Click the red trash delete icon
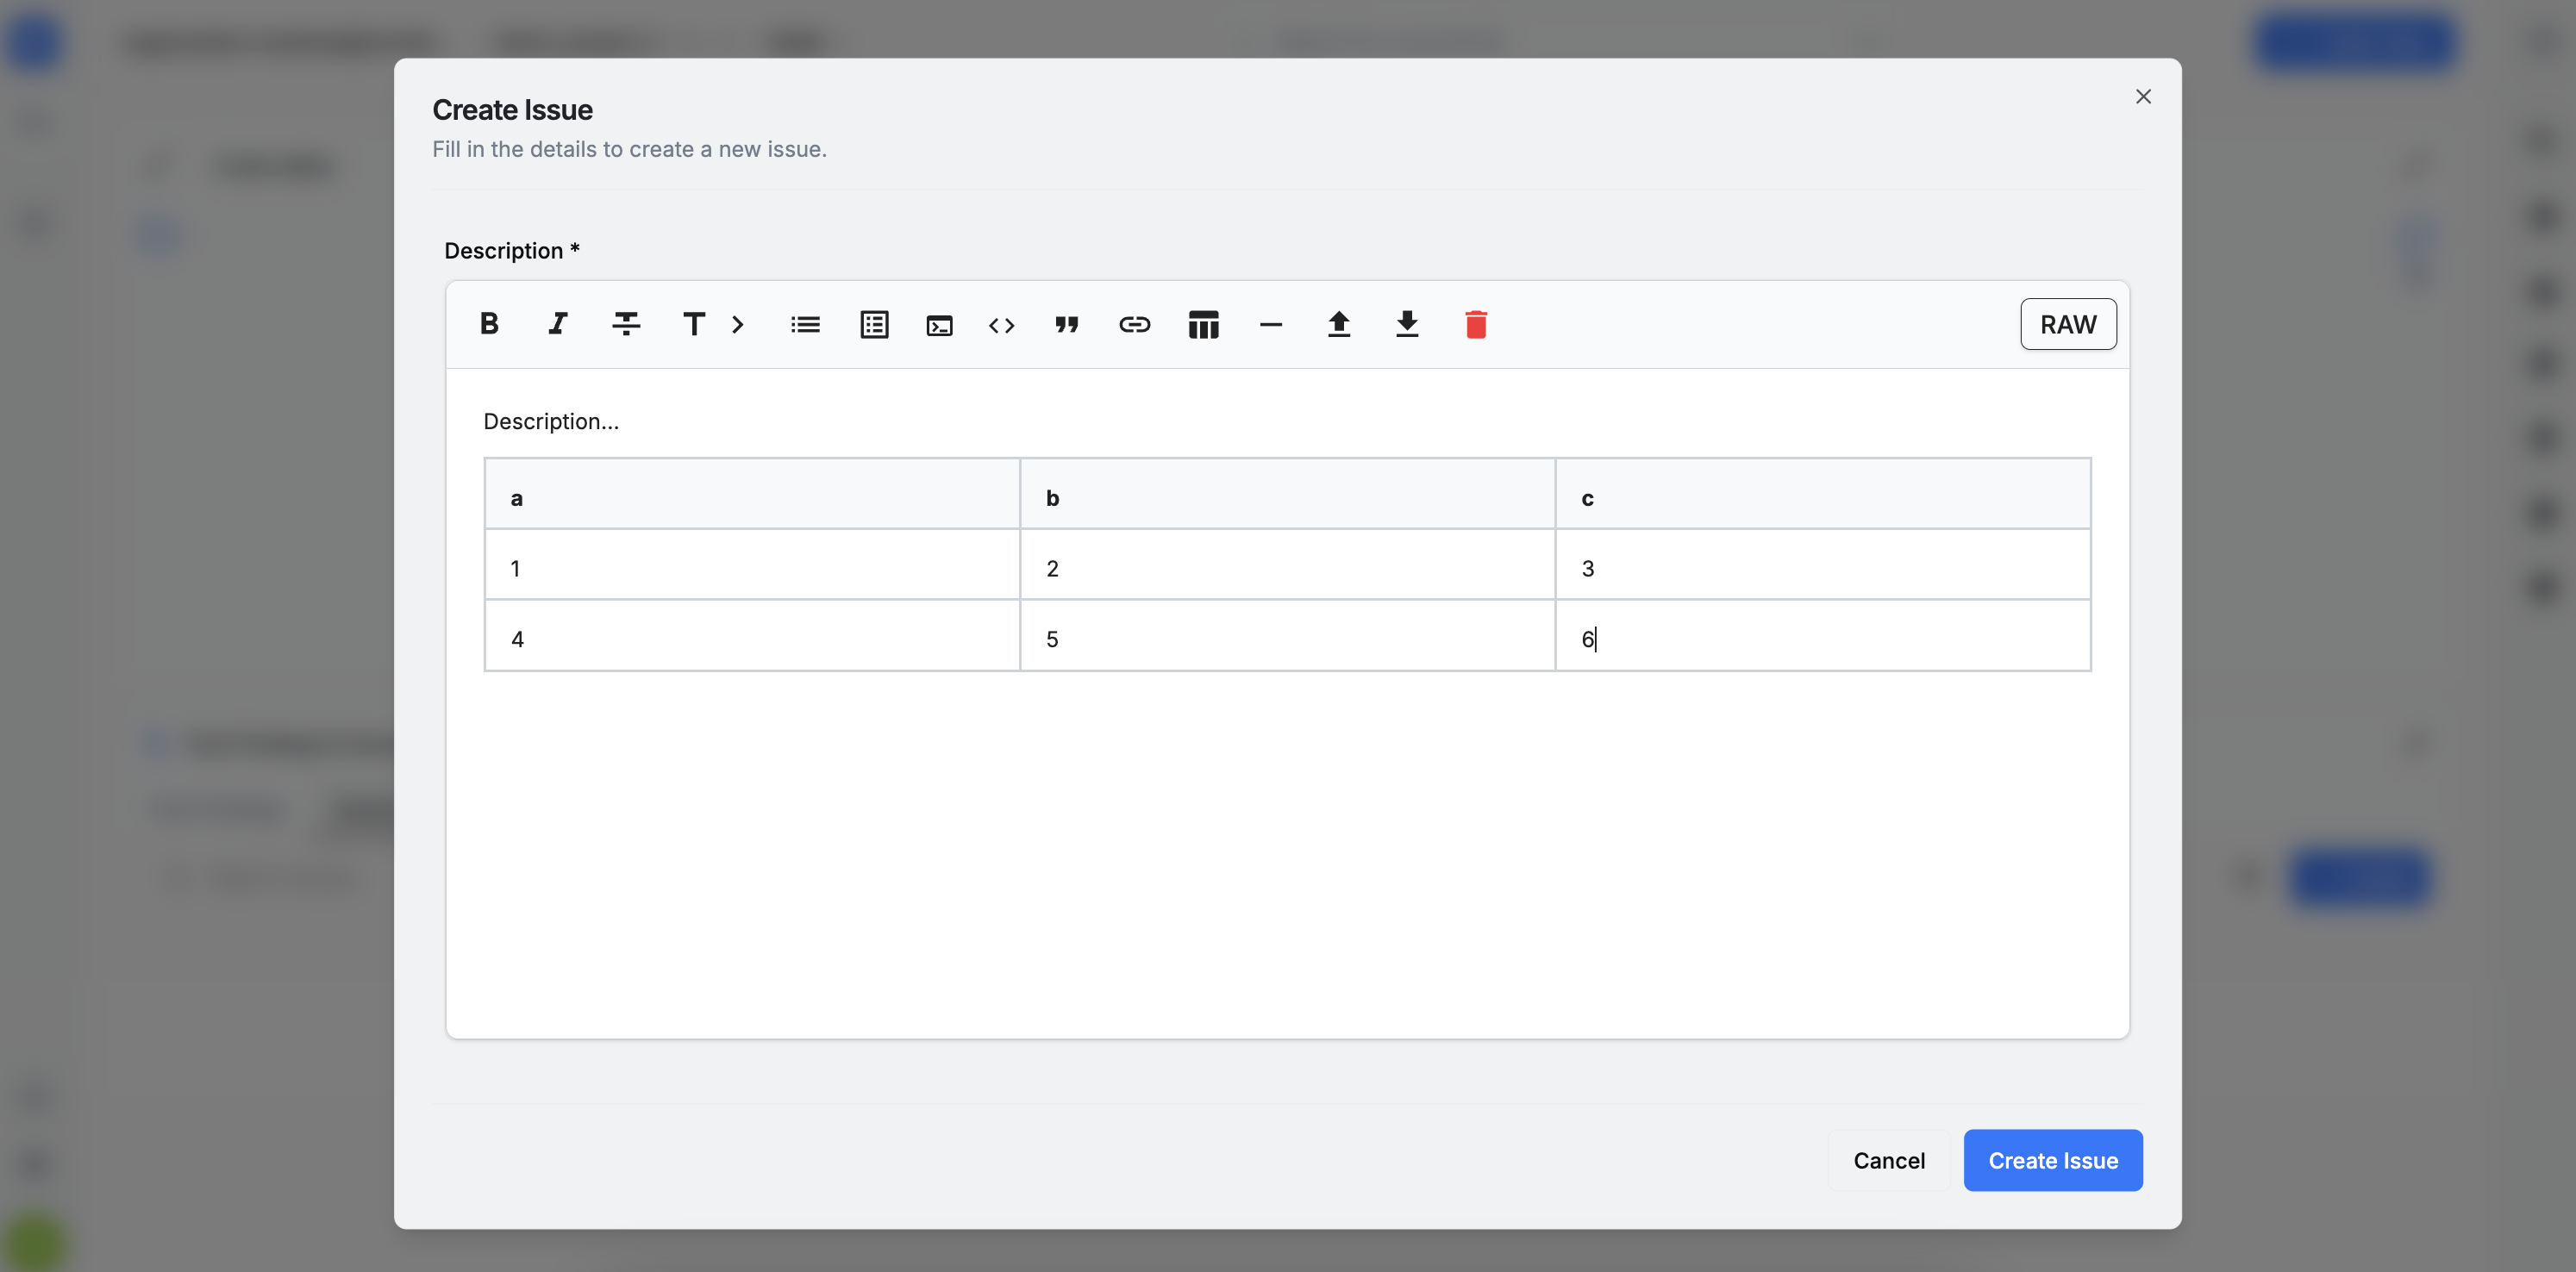This screenshot has height=1272, width=2576. (1475, 324)
